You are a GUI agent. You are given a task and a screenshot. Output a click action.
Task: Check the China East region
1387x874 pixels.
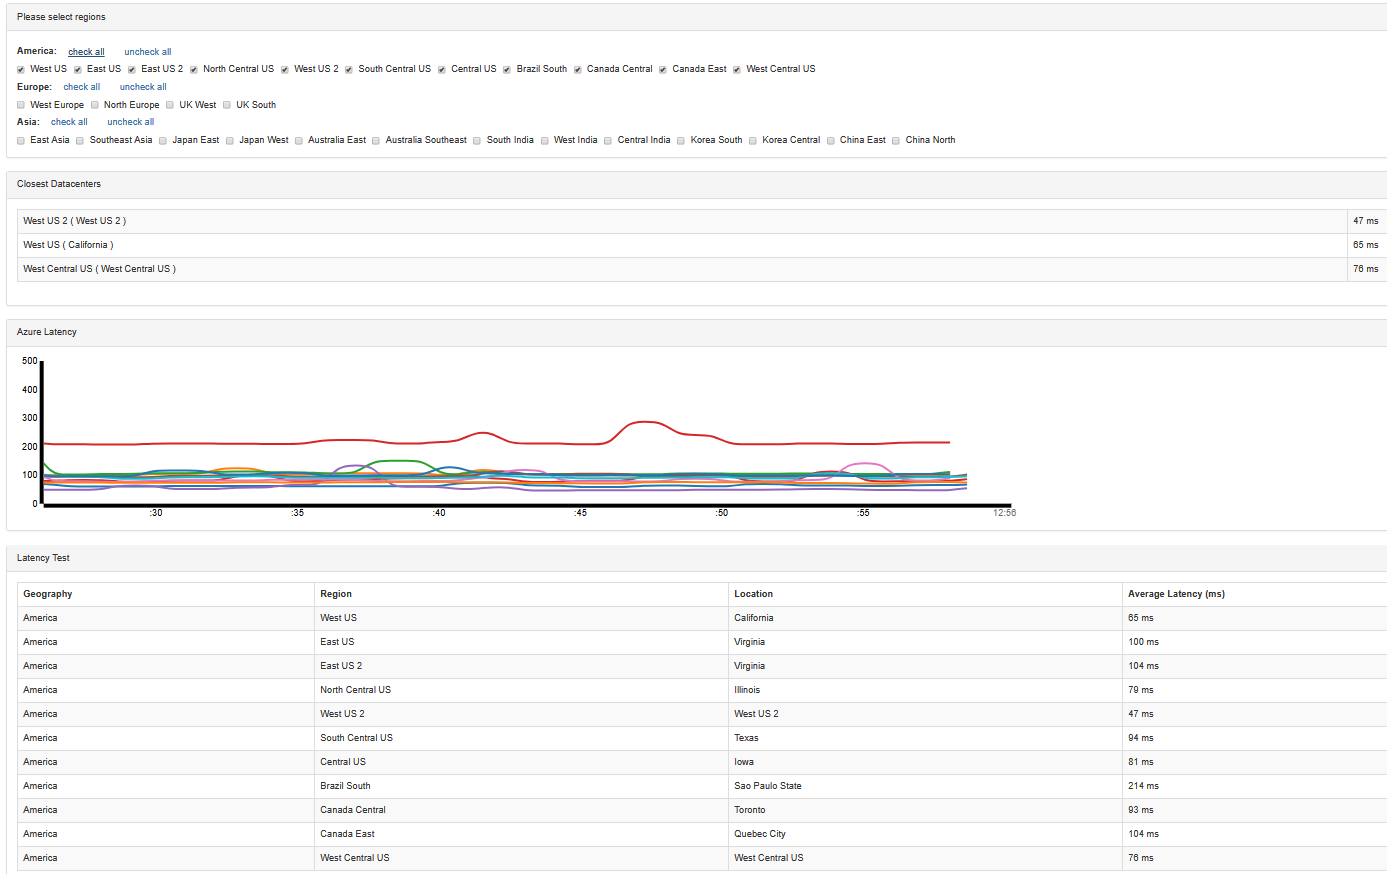click(830, 141)
